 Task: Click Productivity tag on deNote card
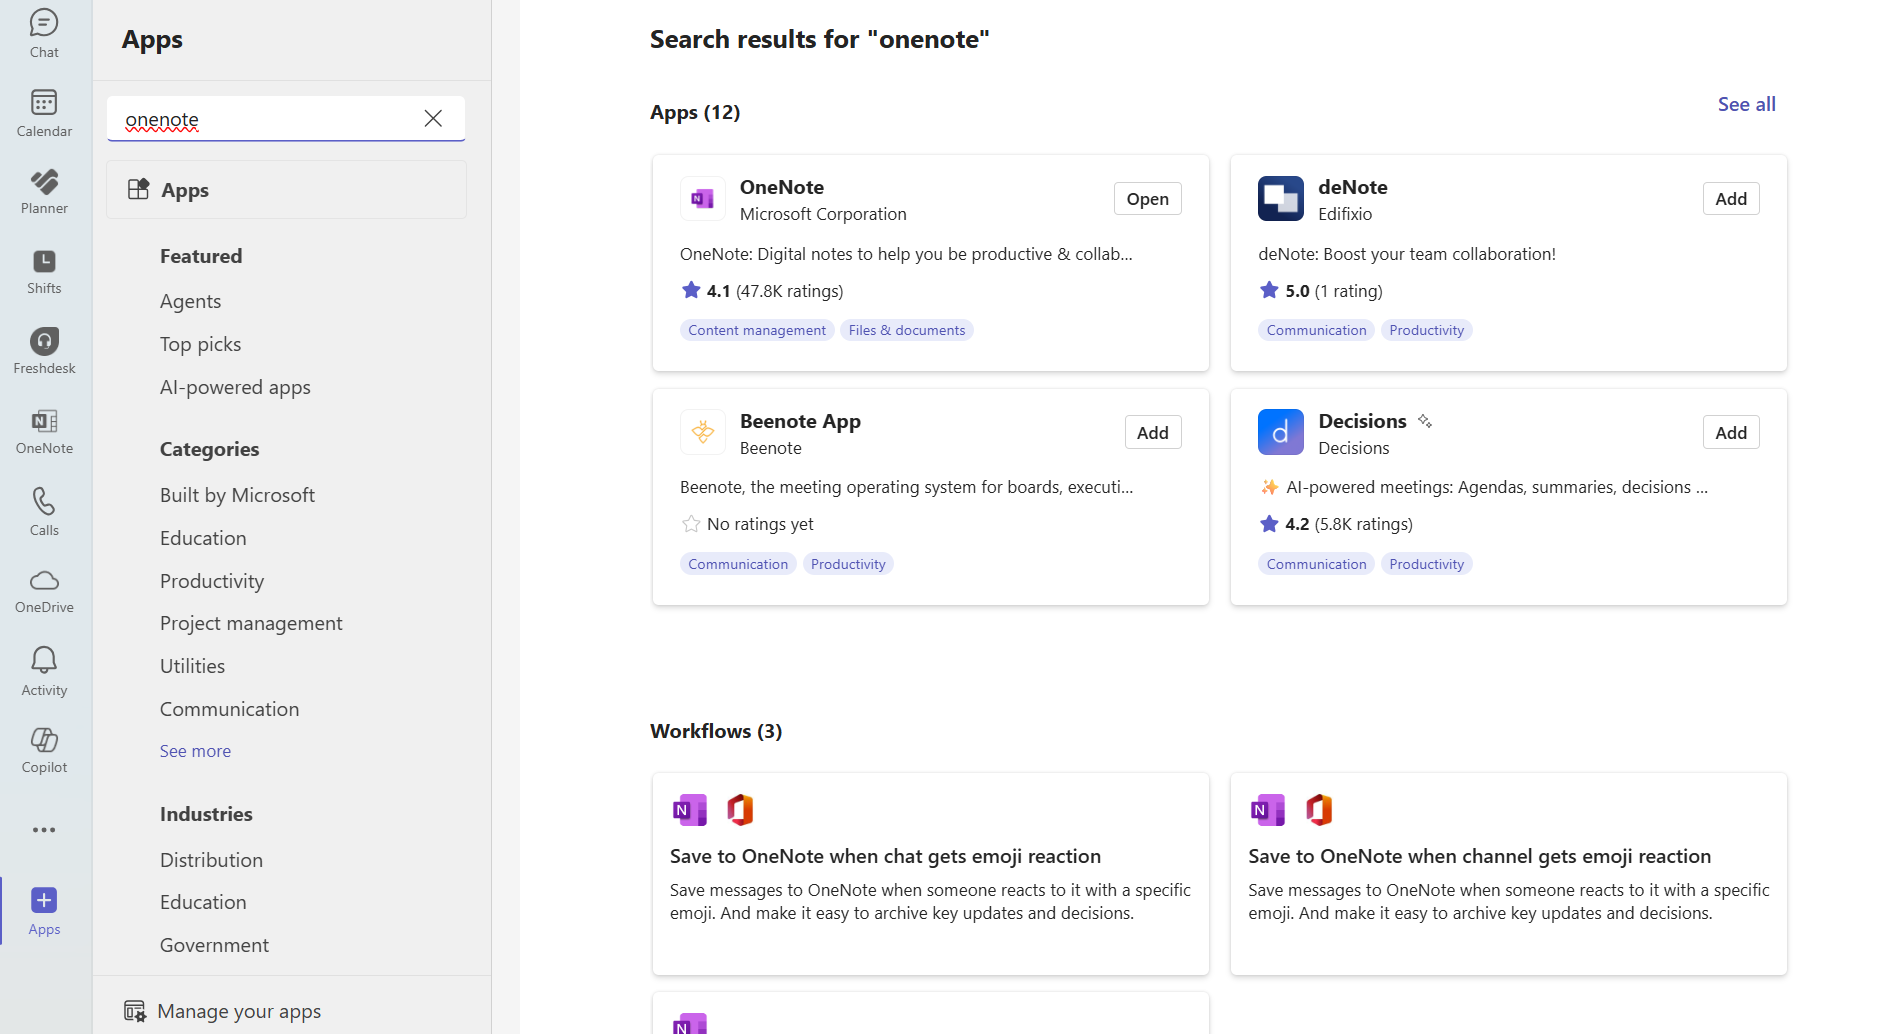click(1426, 330)
